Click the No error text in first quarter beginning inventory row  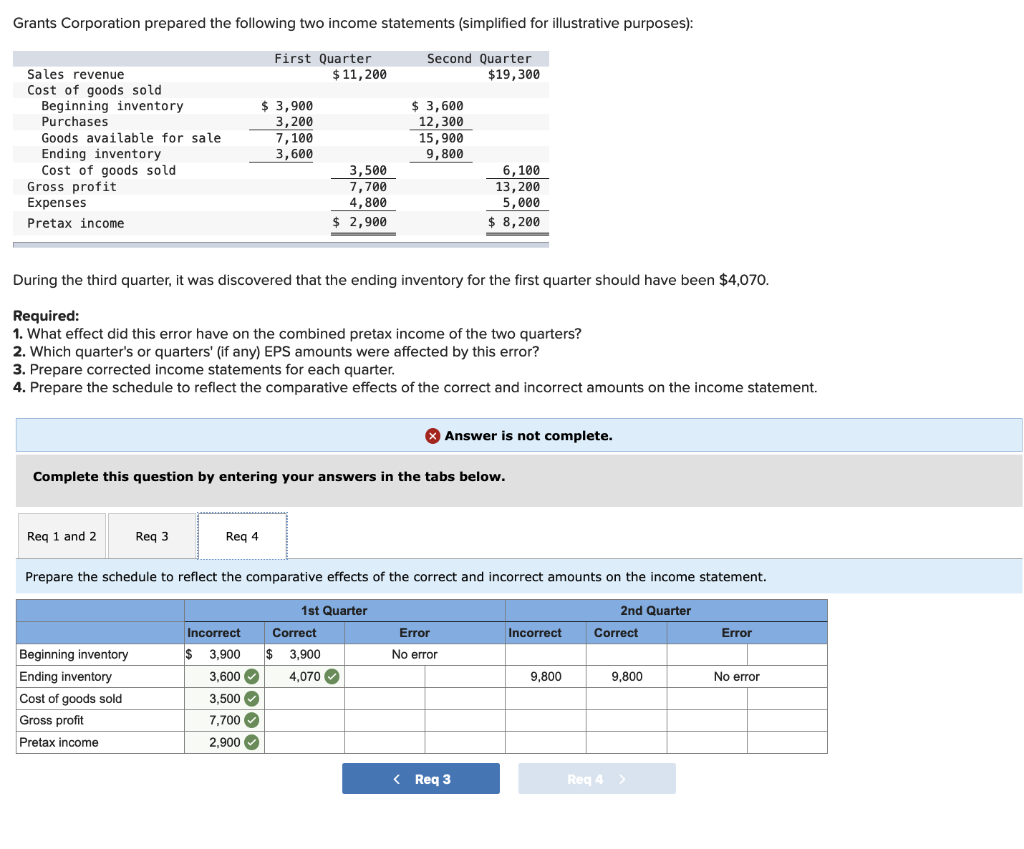414,654
